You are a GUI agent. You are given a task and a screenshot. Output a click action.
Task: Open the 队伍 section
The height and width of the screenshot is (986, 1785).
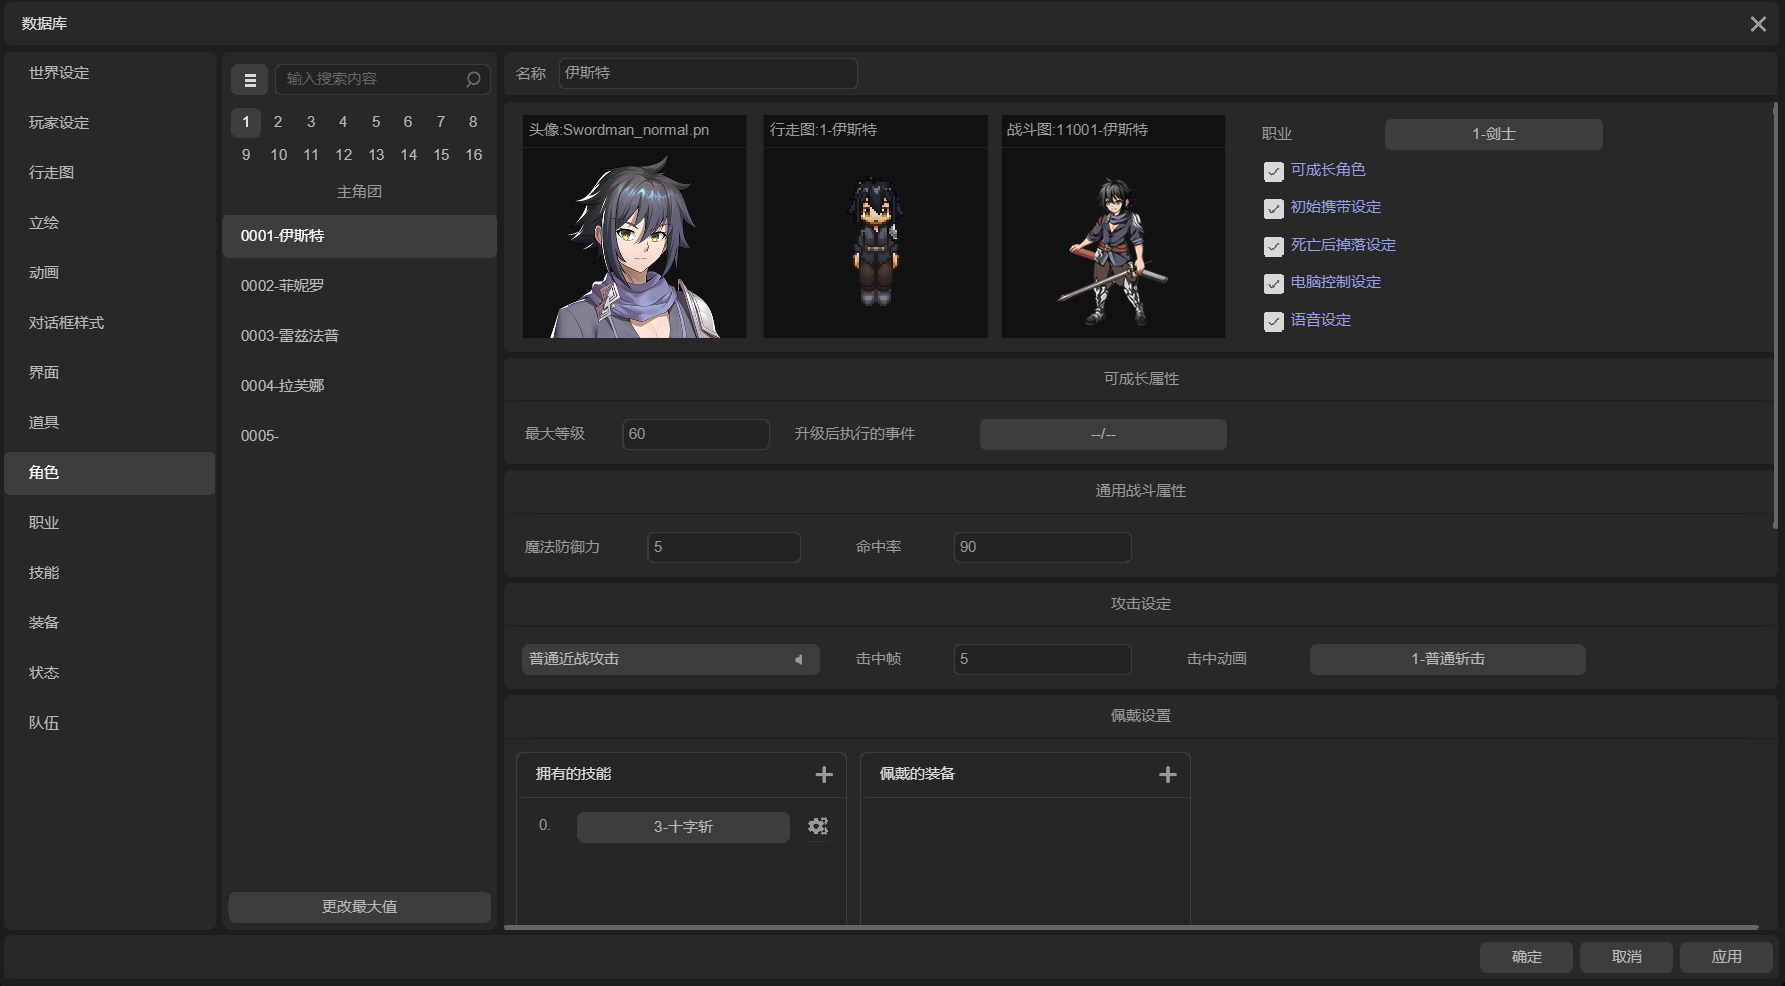(110, 723)
